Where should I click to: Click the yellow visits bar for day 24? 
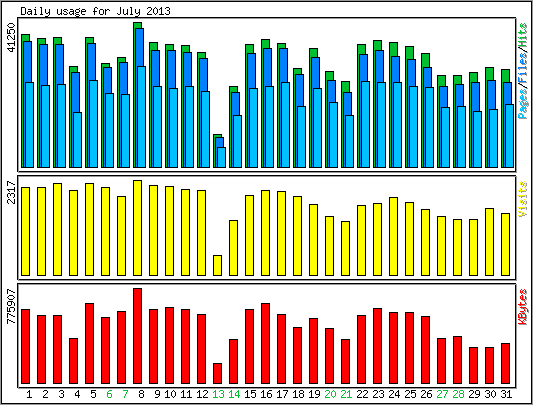(393, 236)
